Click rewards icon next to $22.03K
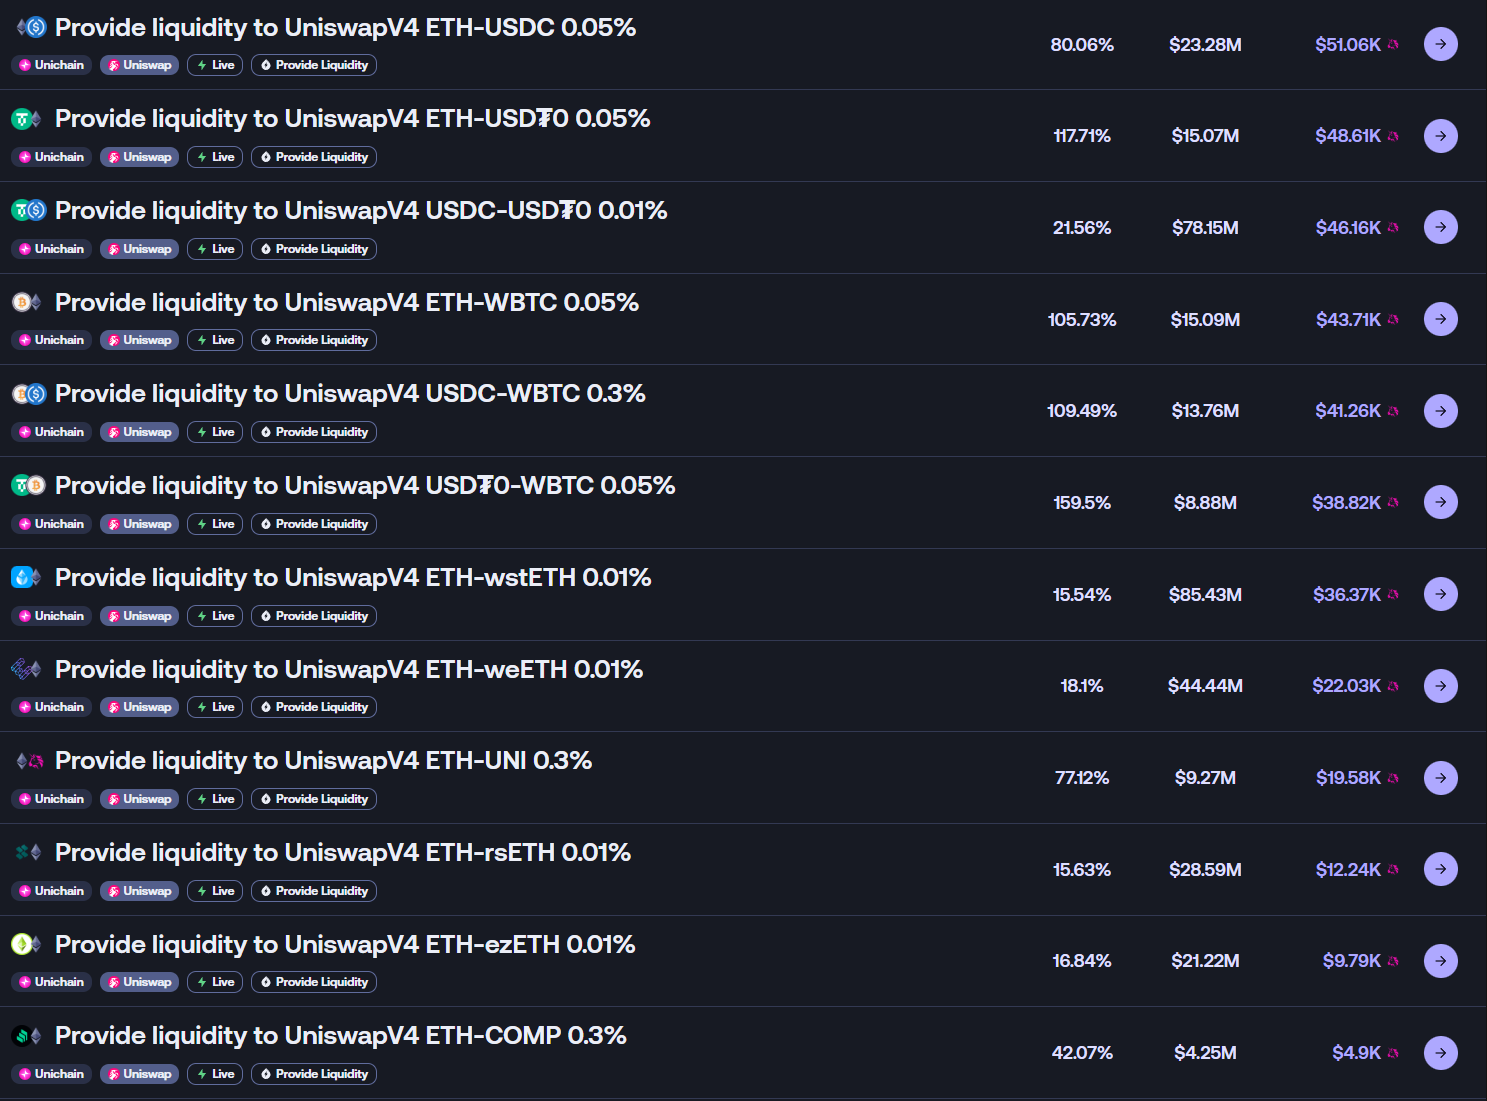 [1393, 686]
